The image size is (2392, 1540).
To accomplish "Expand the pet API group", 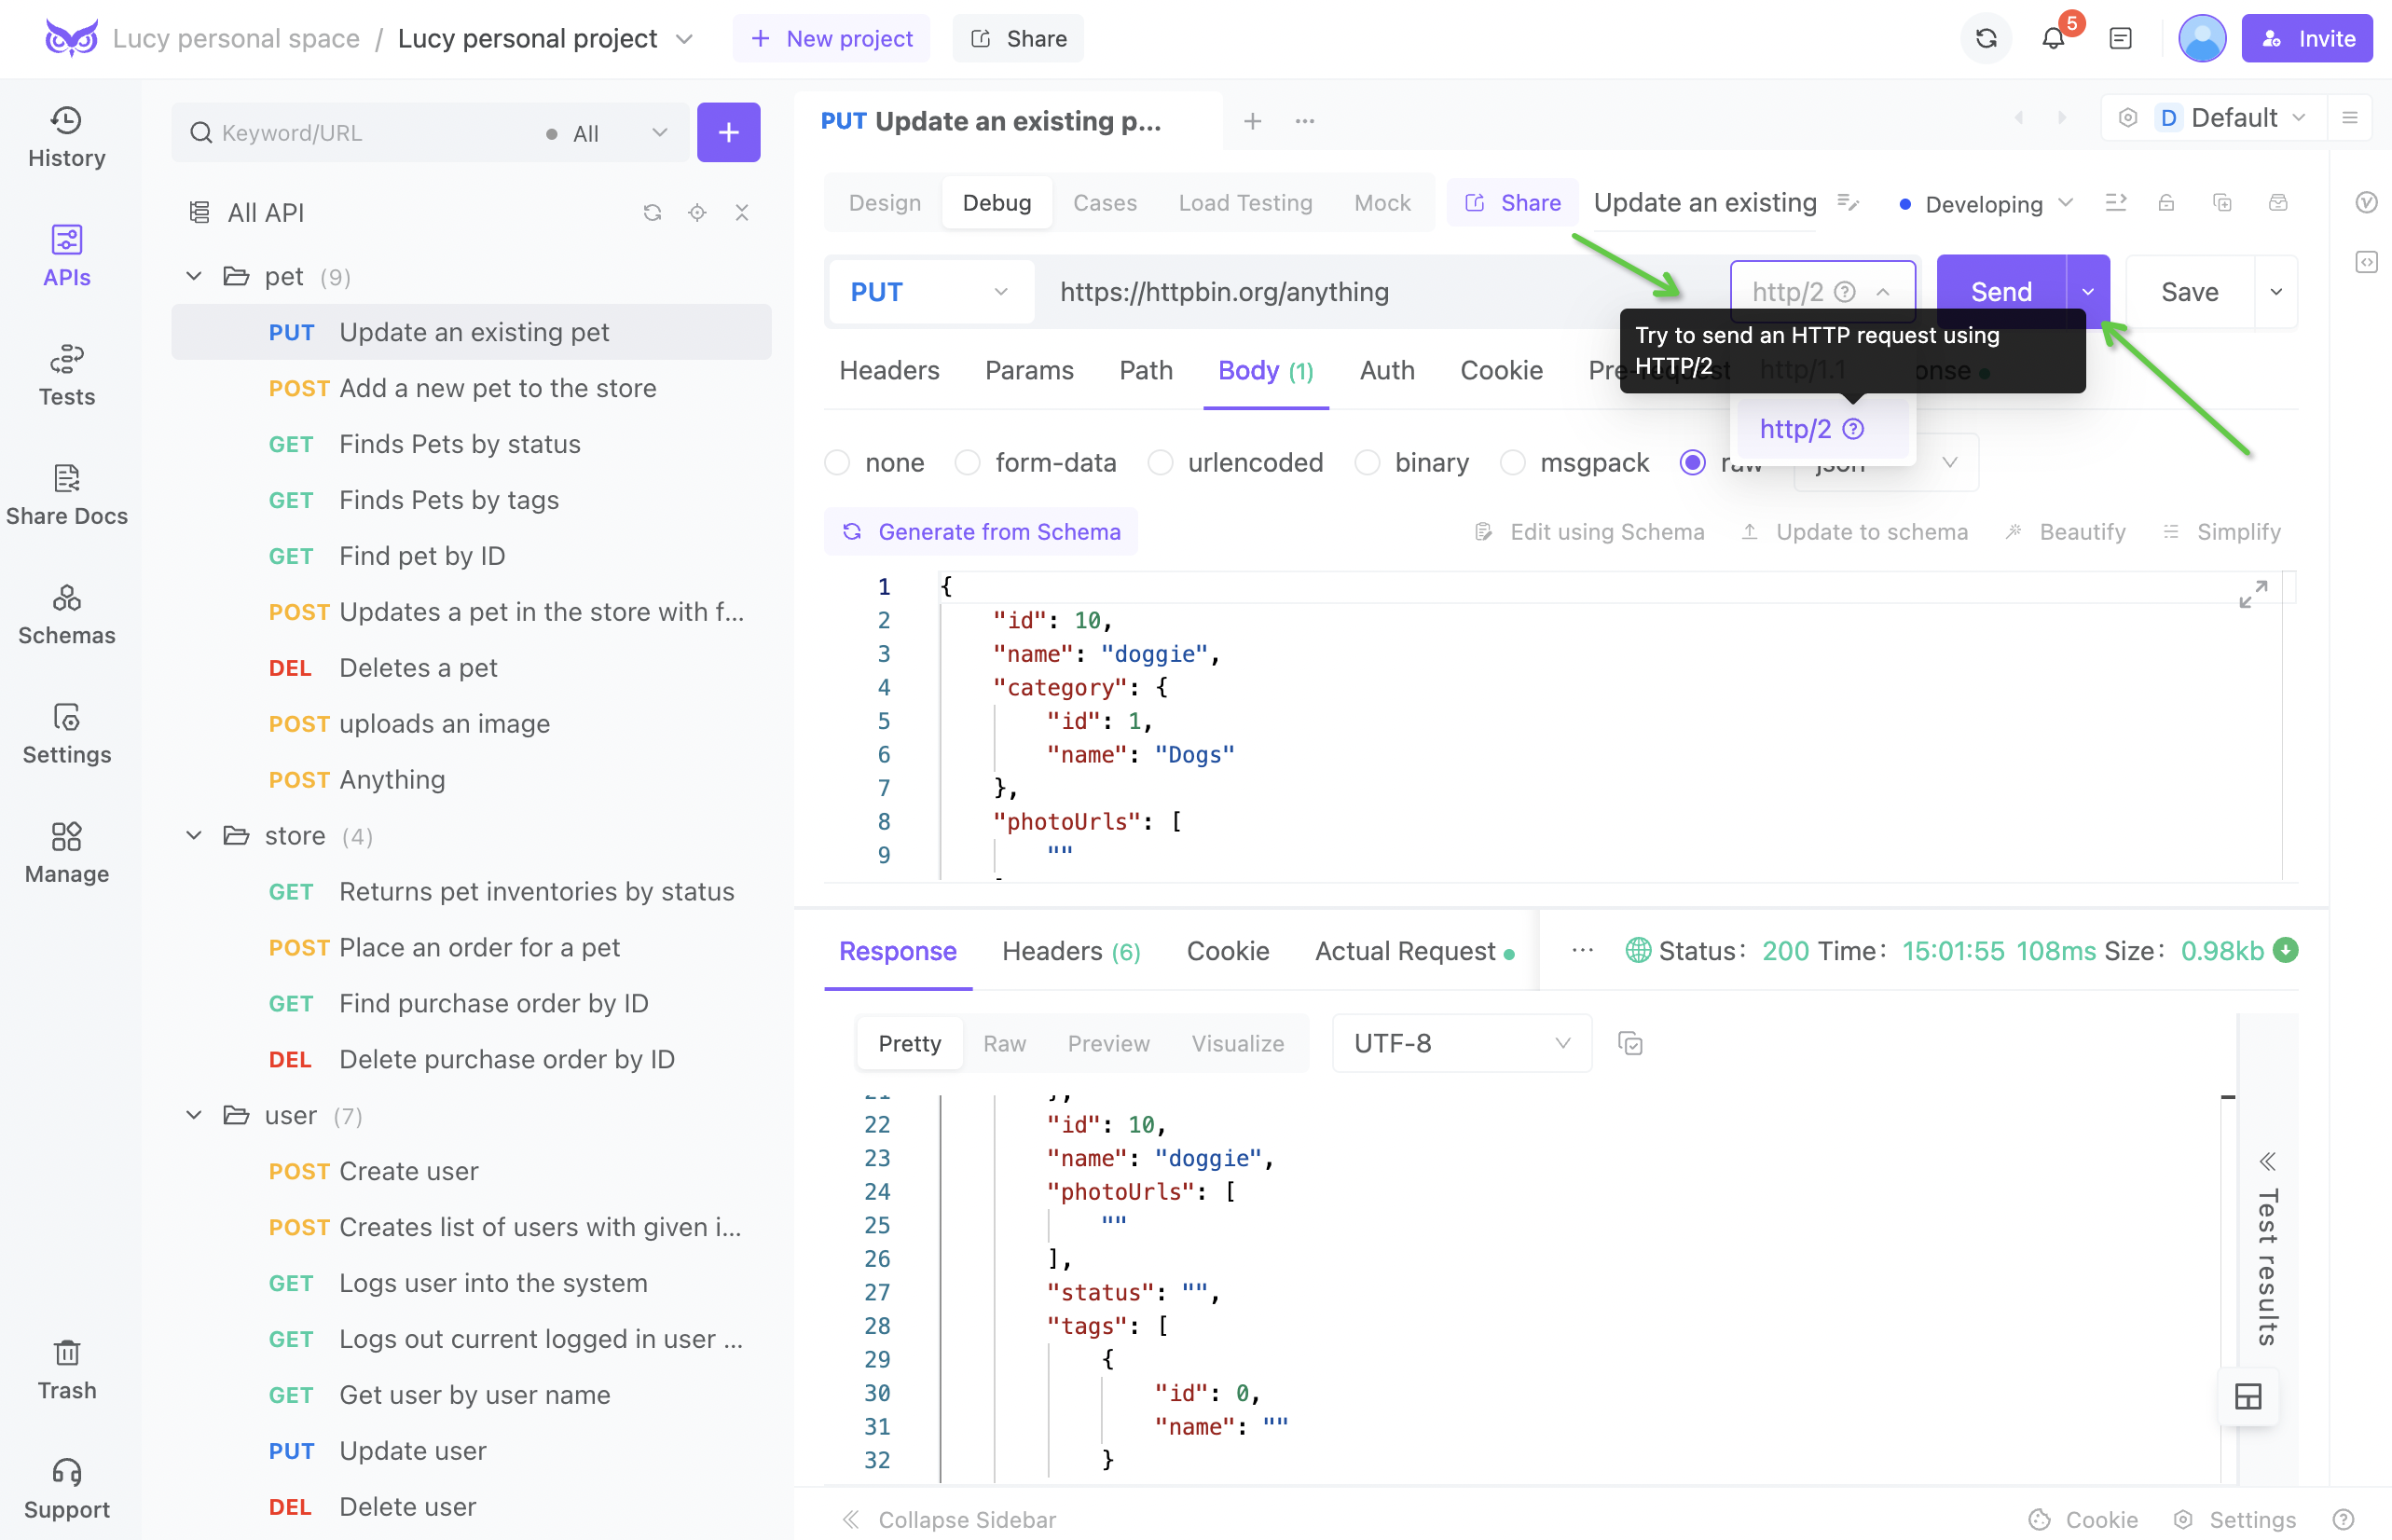I will 194,276.
